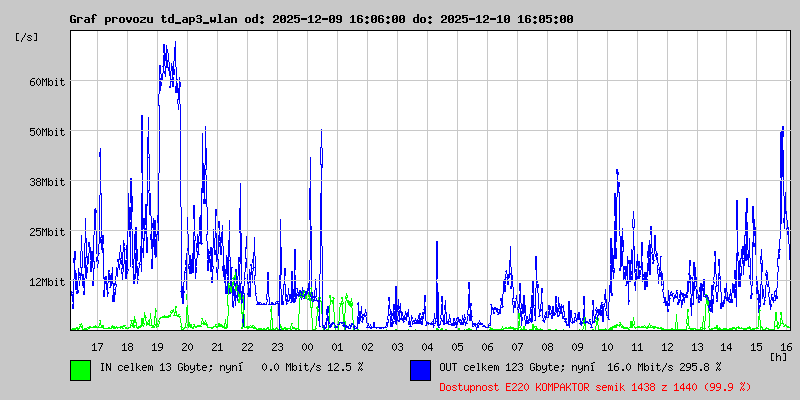This screenshot has height=400, width=800.
Task: Click the hour label '10' on x-axis
Action: pyautogui.click(x=607, y=347)
